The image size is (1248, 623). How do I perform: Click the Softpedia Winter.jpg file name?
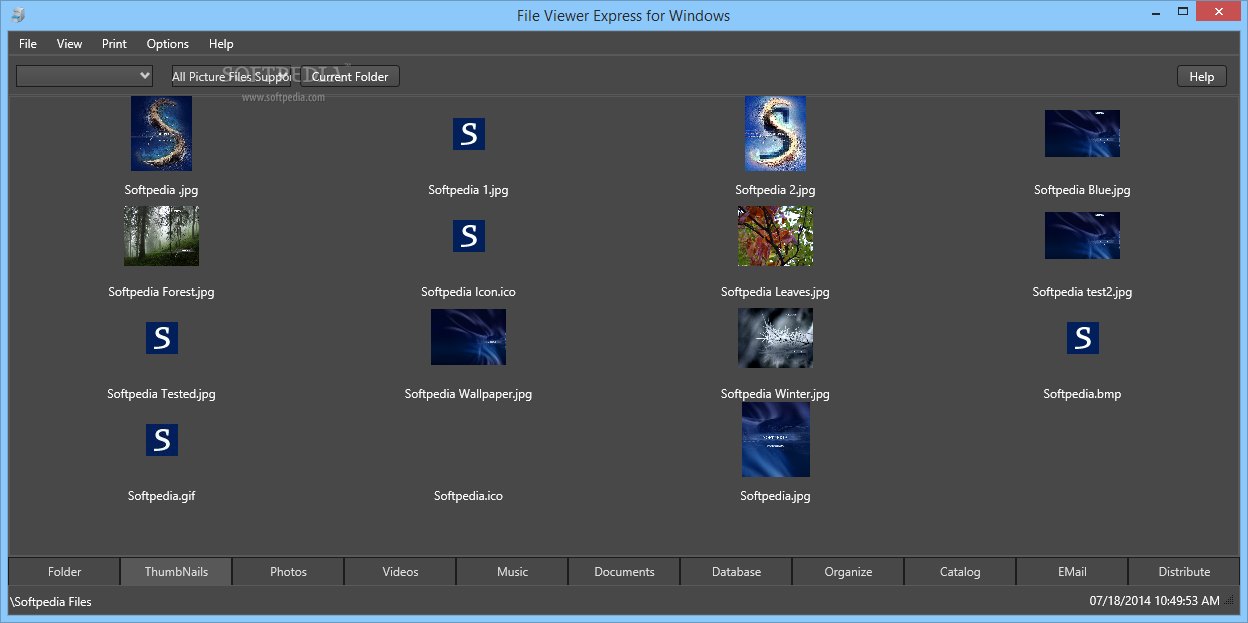coord(776,394)
